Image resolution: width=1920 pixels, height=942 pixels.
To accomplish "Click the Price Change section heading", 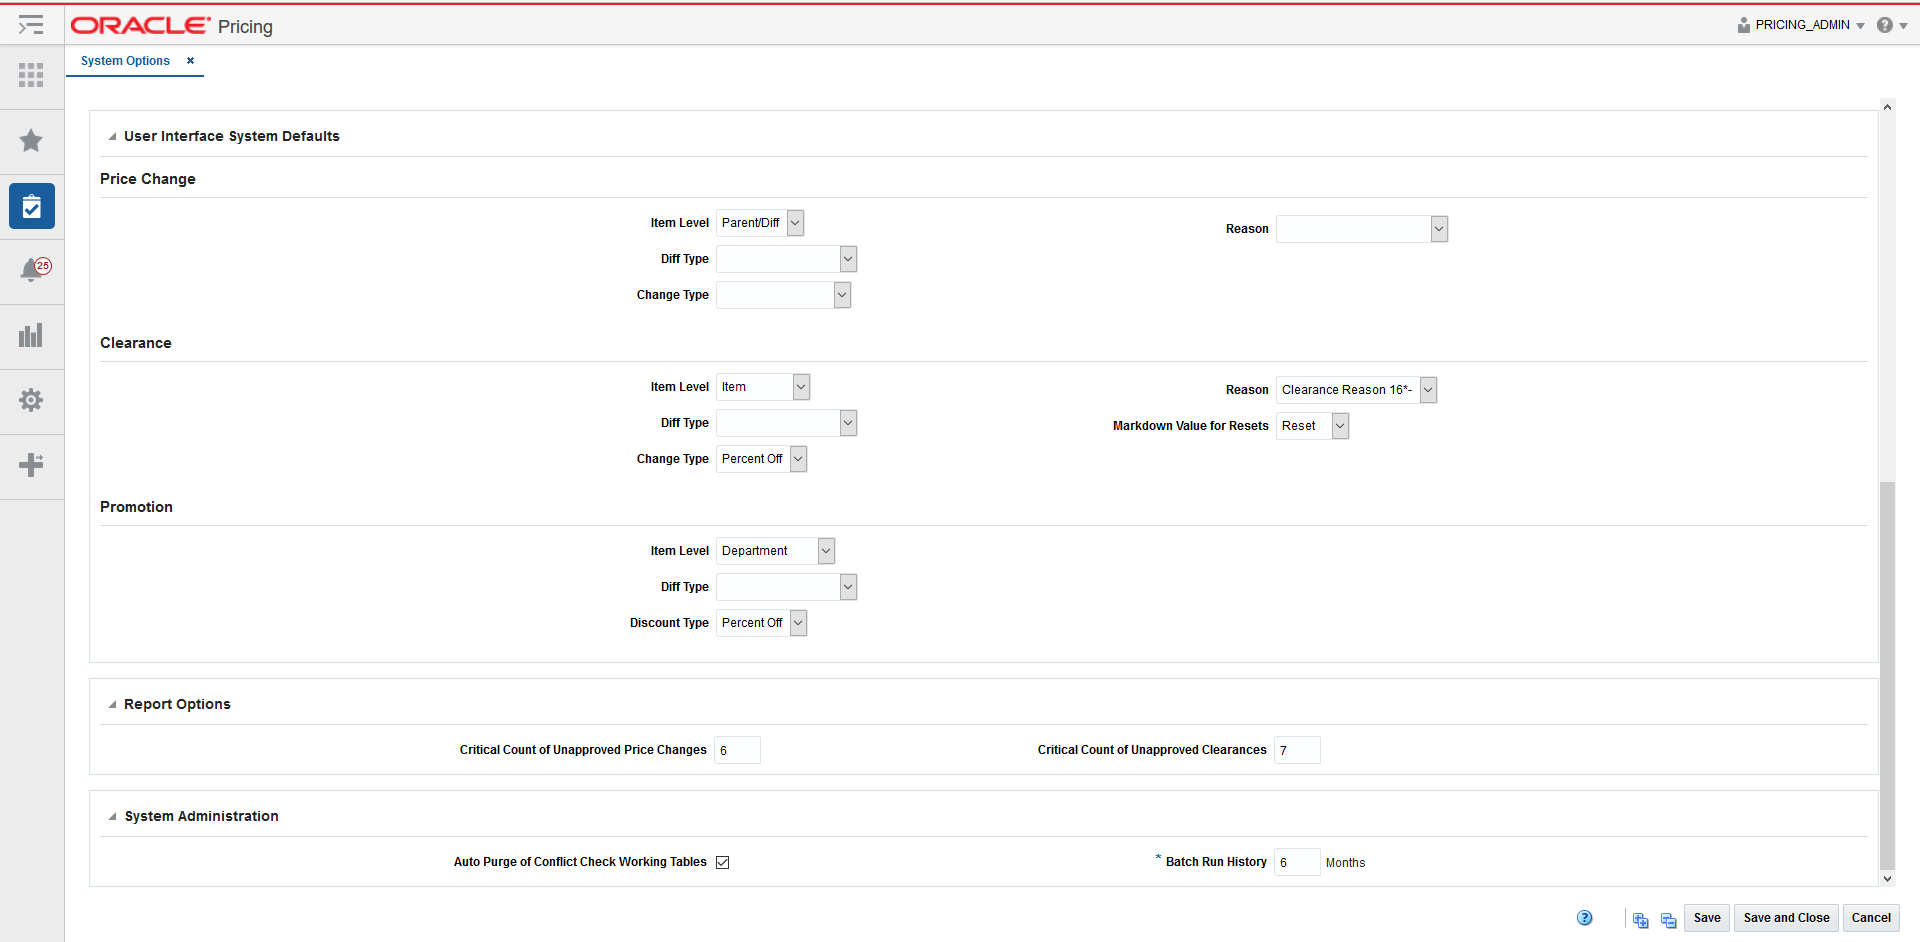I will tap(148, 179).
